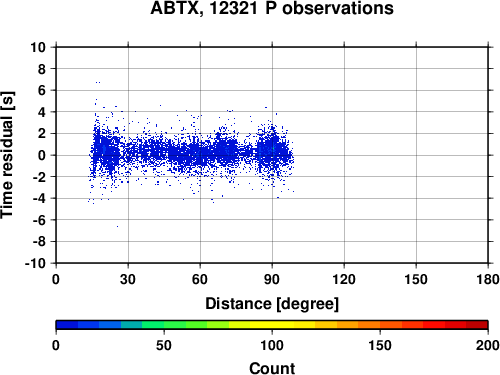Click the x-axis tick label 180

(488, 279)
